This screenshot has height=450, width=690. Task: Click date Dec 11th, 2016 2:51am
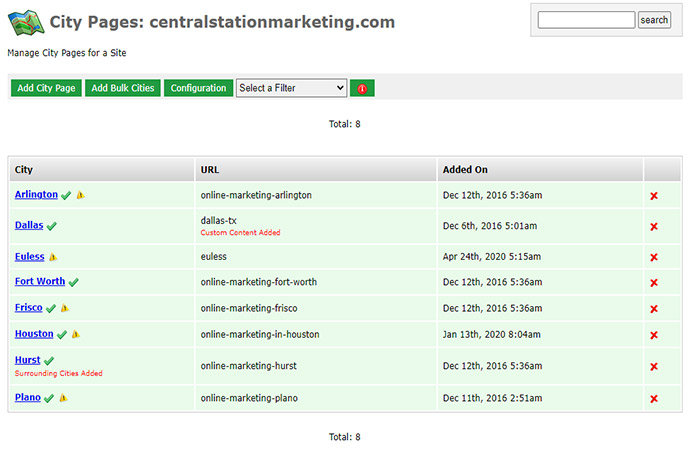(x=492, y=398)
